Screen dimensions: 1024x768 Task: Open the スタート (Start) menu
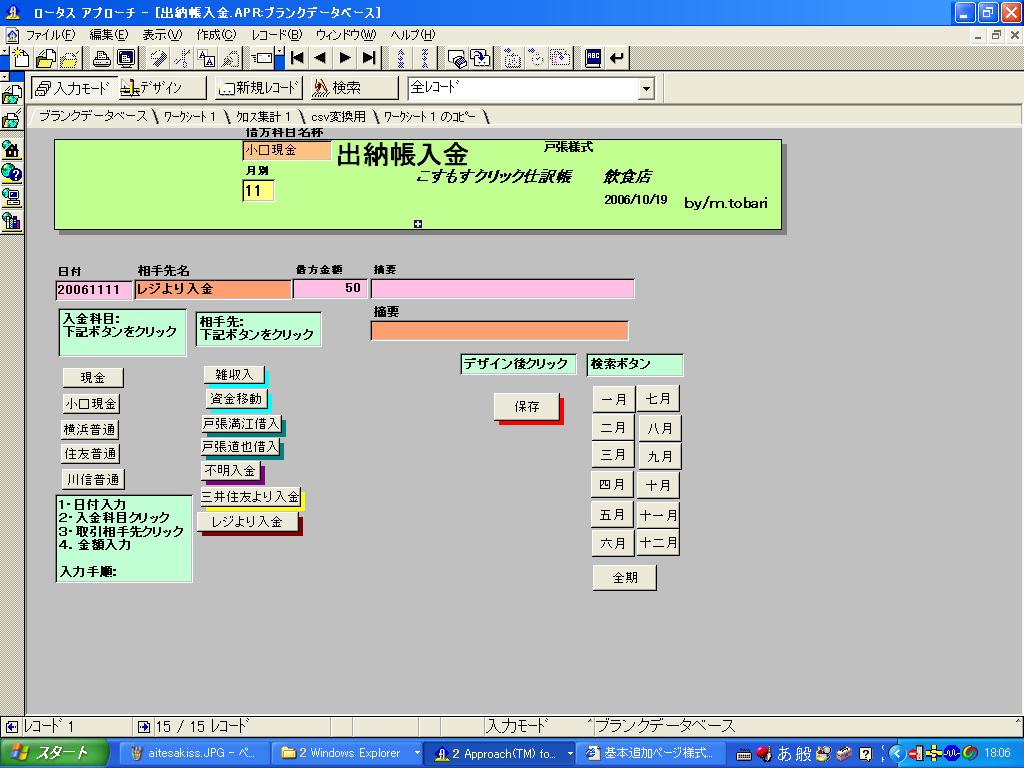coord(54,753)
